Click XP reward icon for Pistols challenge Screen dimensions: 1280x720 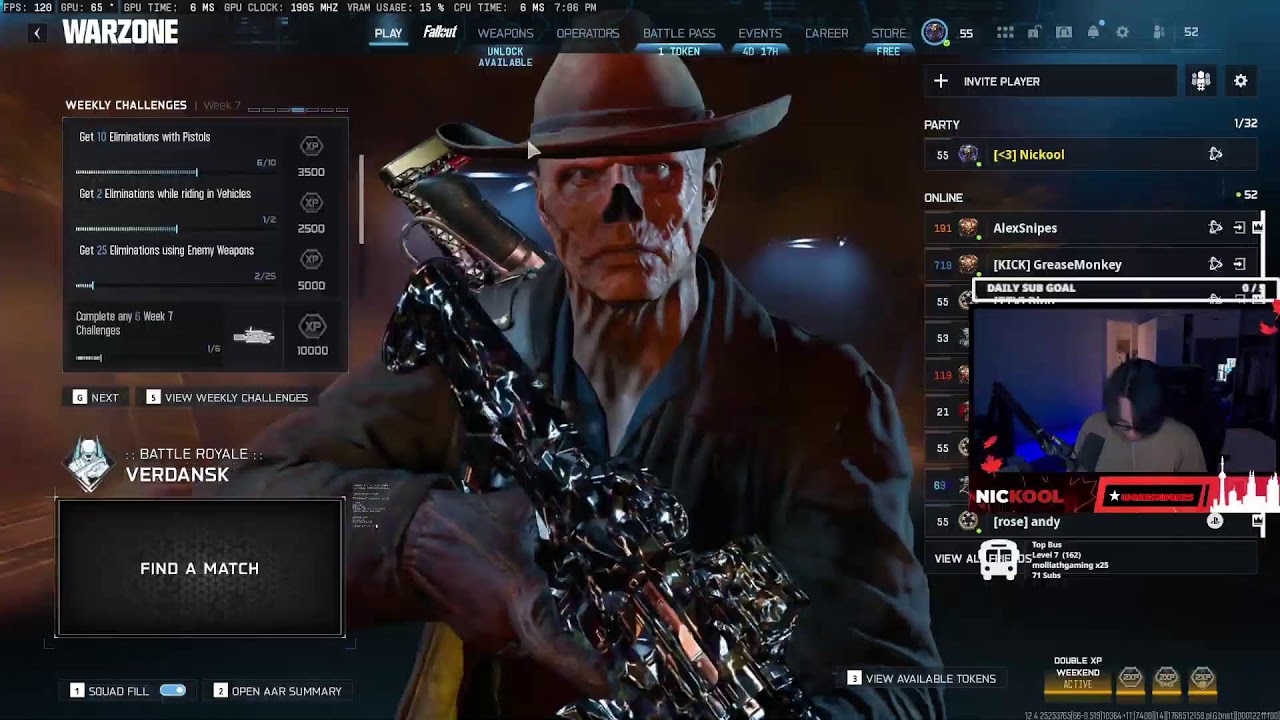[x=312, y=146]
